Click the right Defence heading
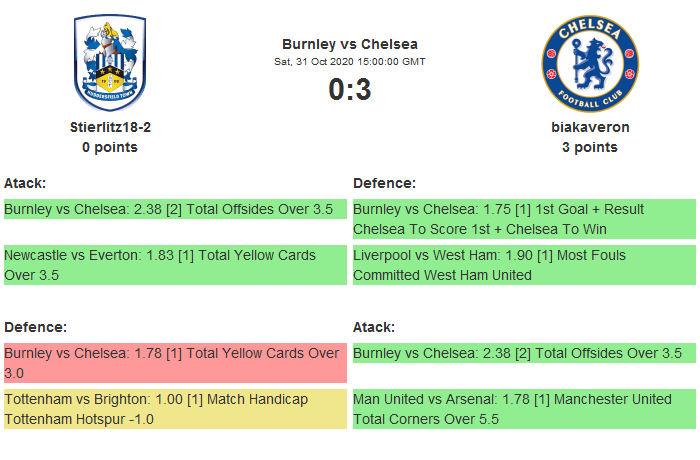The image size is (700, 460). coord(384,183)
